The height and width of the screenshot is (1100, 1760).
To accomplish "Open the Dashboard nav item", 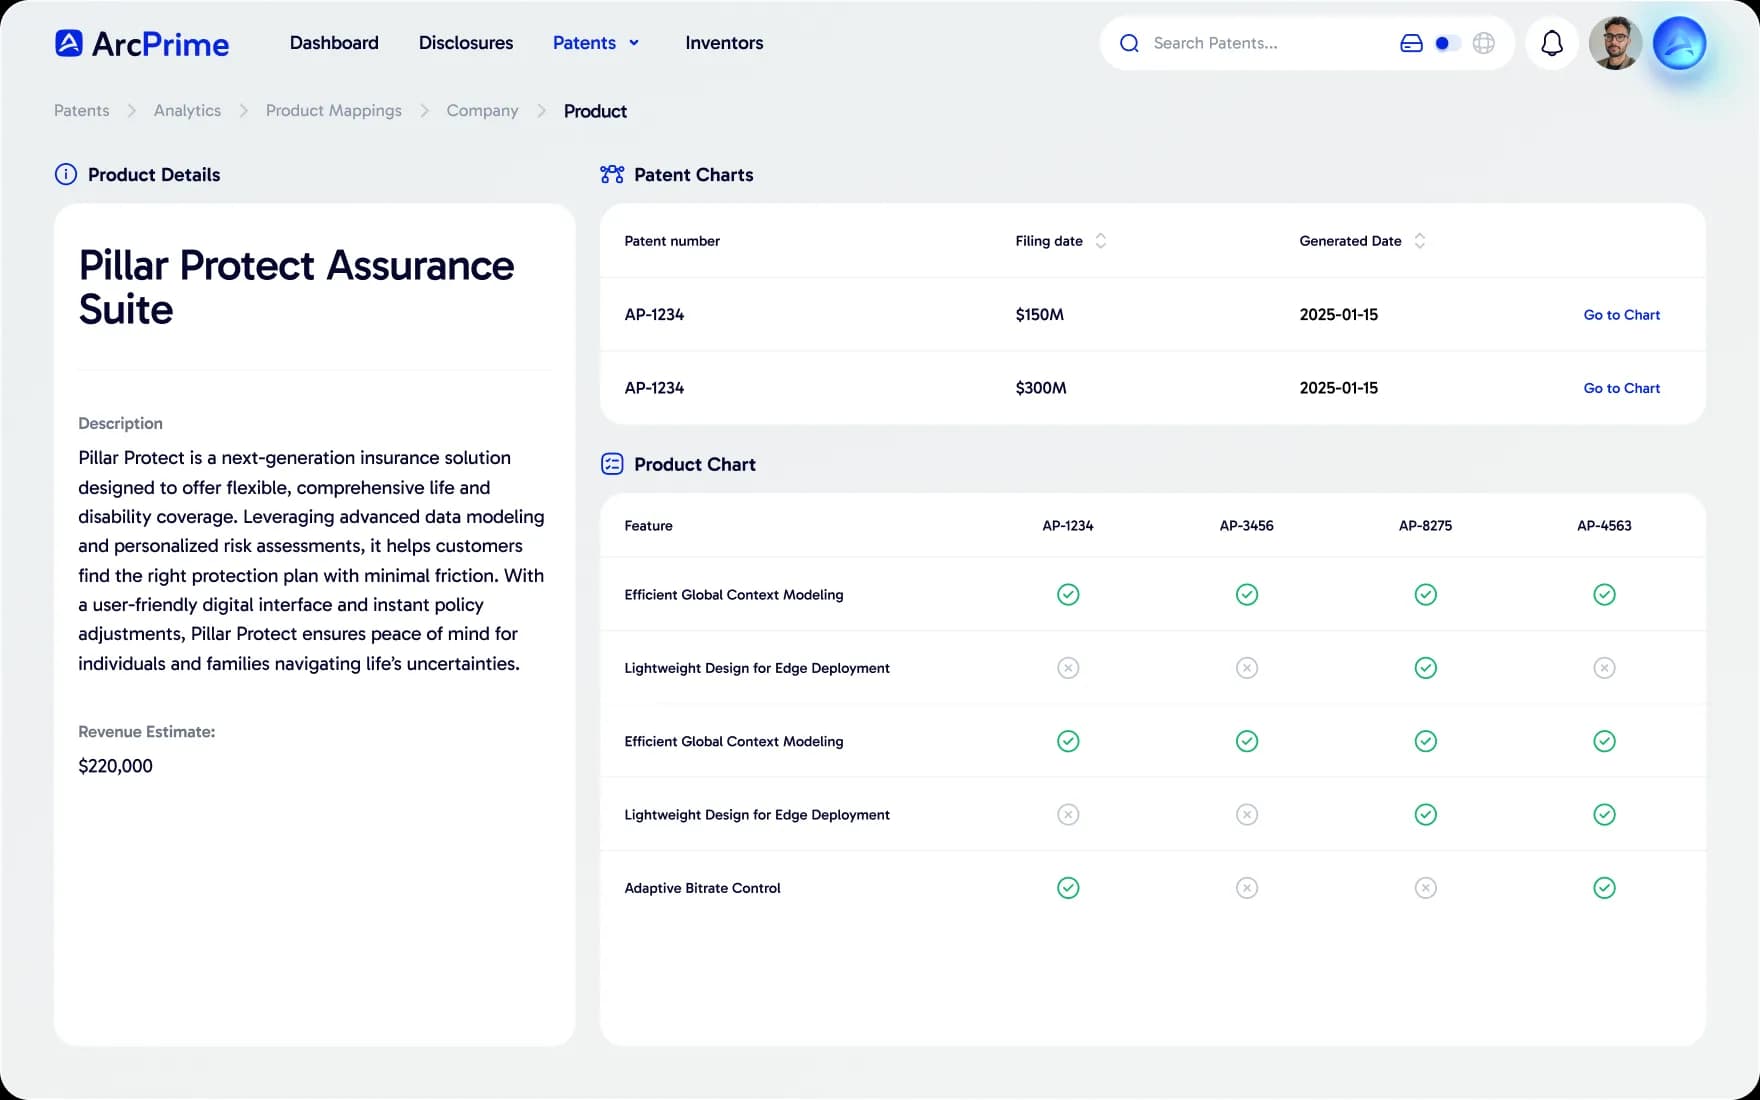I will point(334,43).
